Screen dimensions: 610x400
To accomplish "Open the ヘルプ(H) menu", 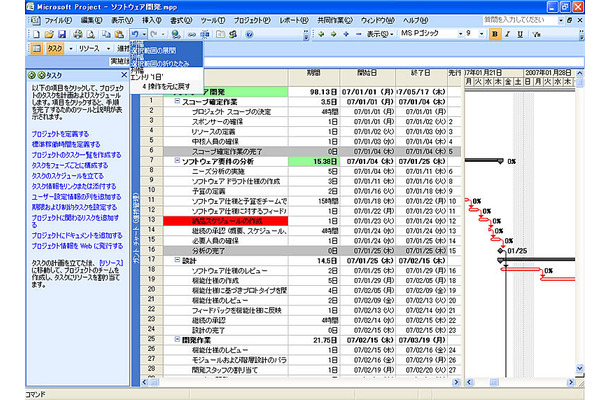I will tap(415, 20).
